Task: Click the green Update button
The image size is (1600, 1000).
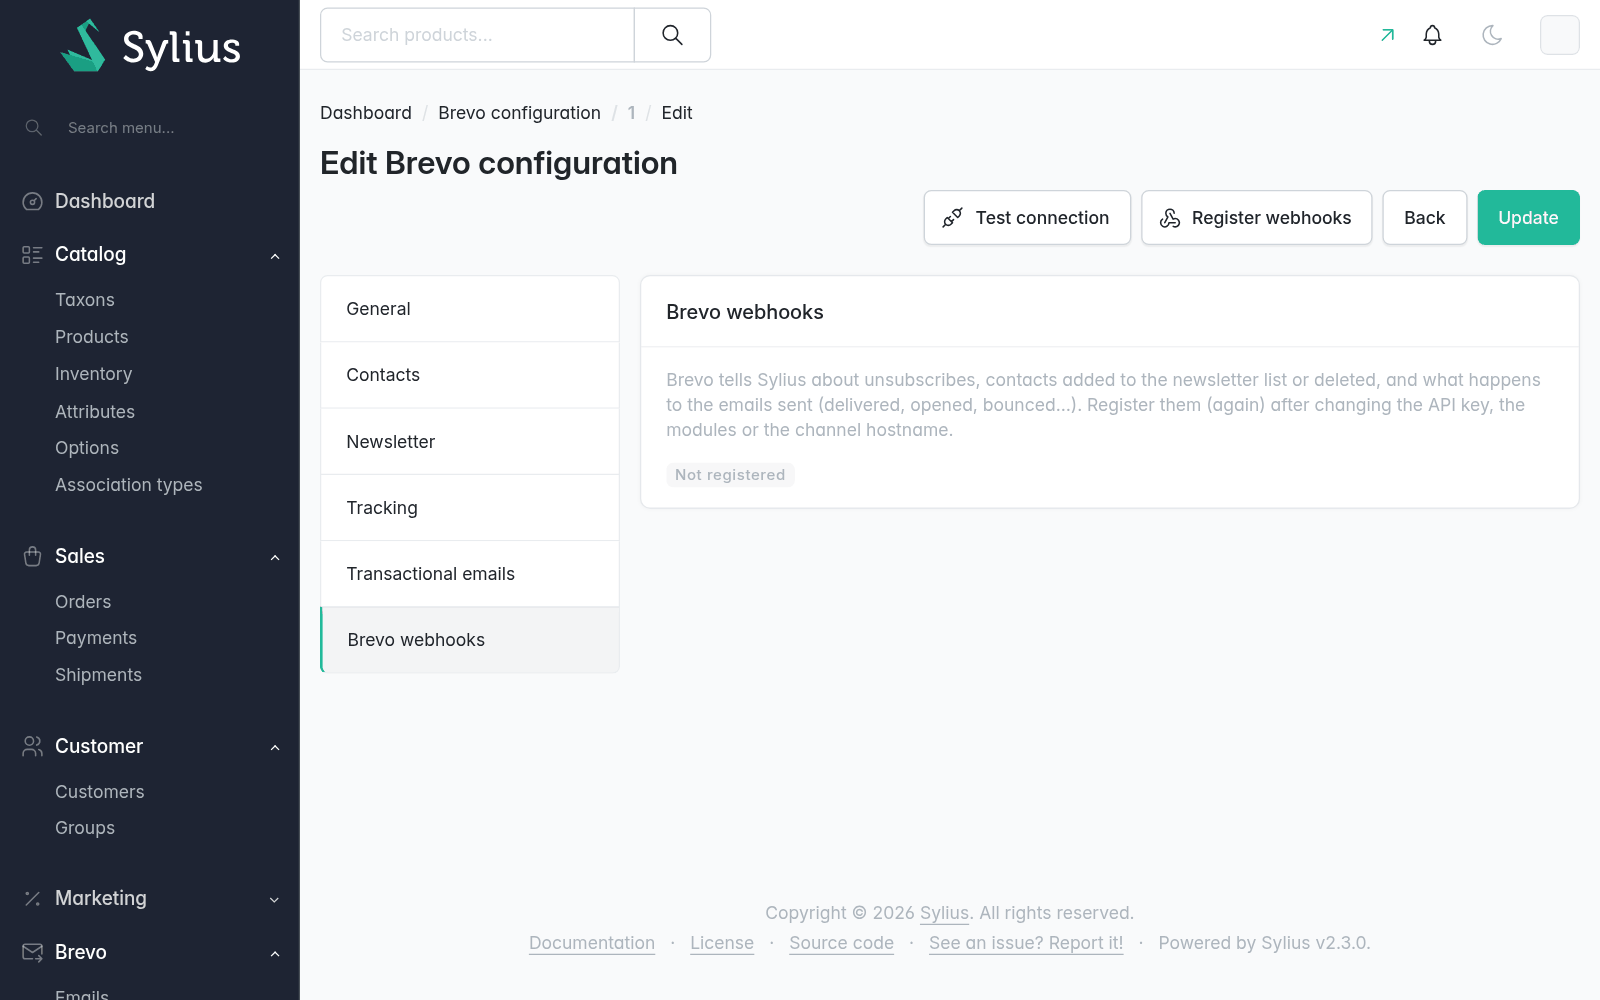Action: [1529, 218]
